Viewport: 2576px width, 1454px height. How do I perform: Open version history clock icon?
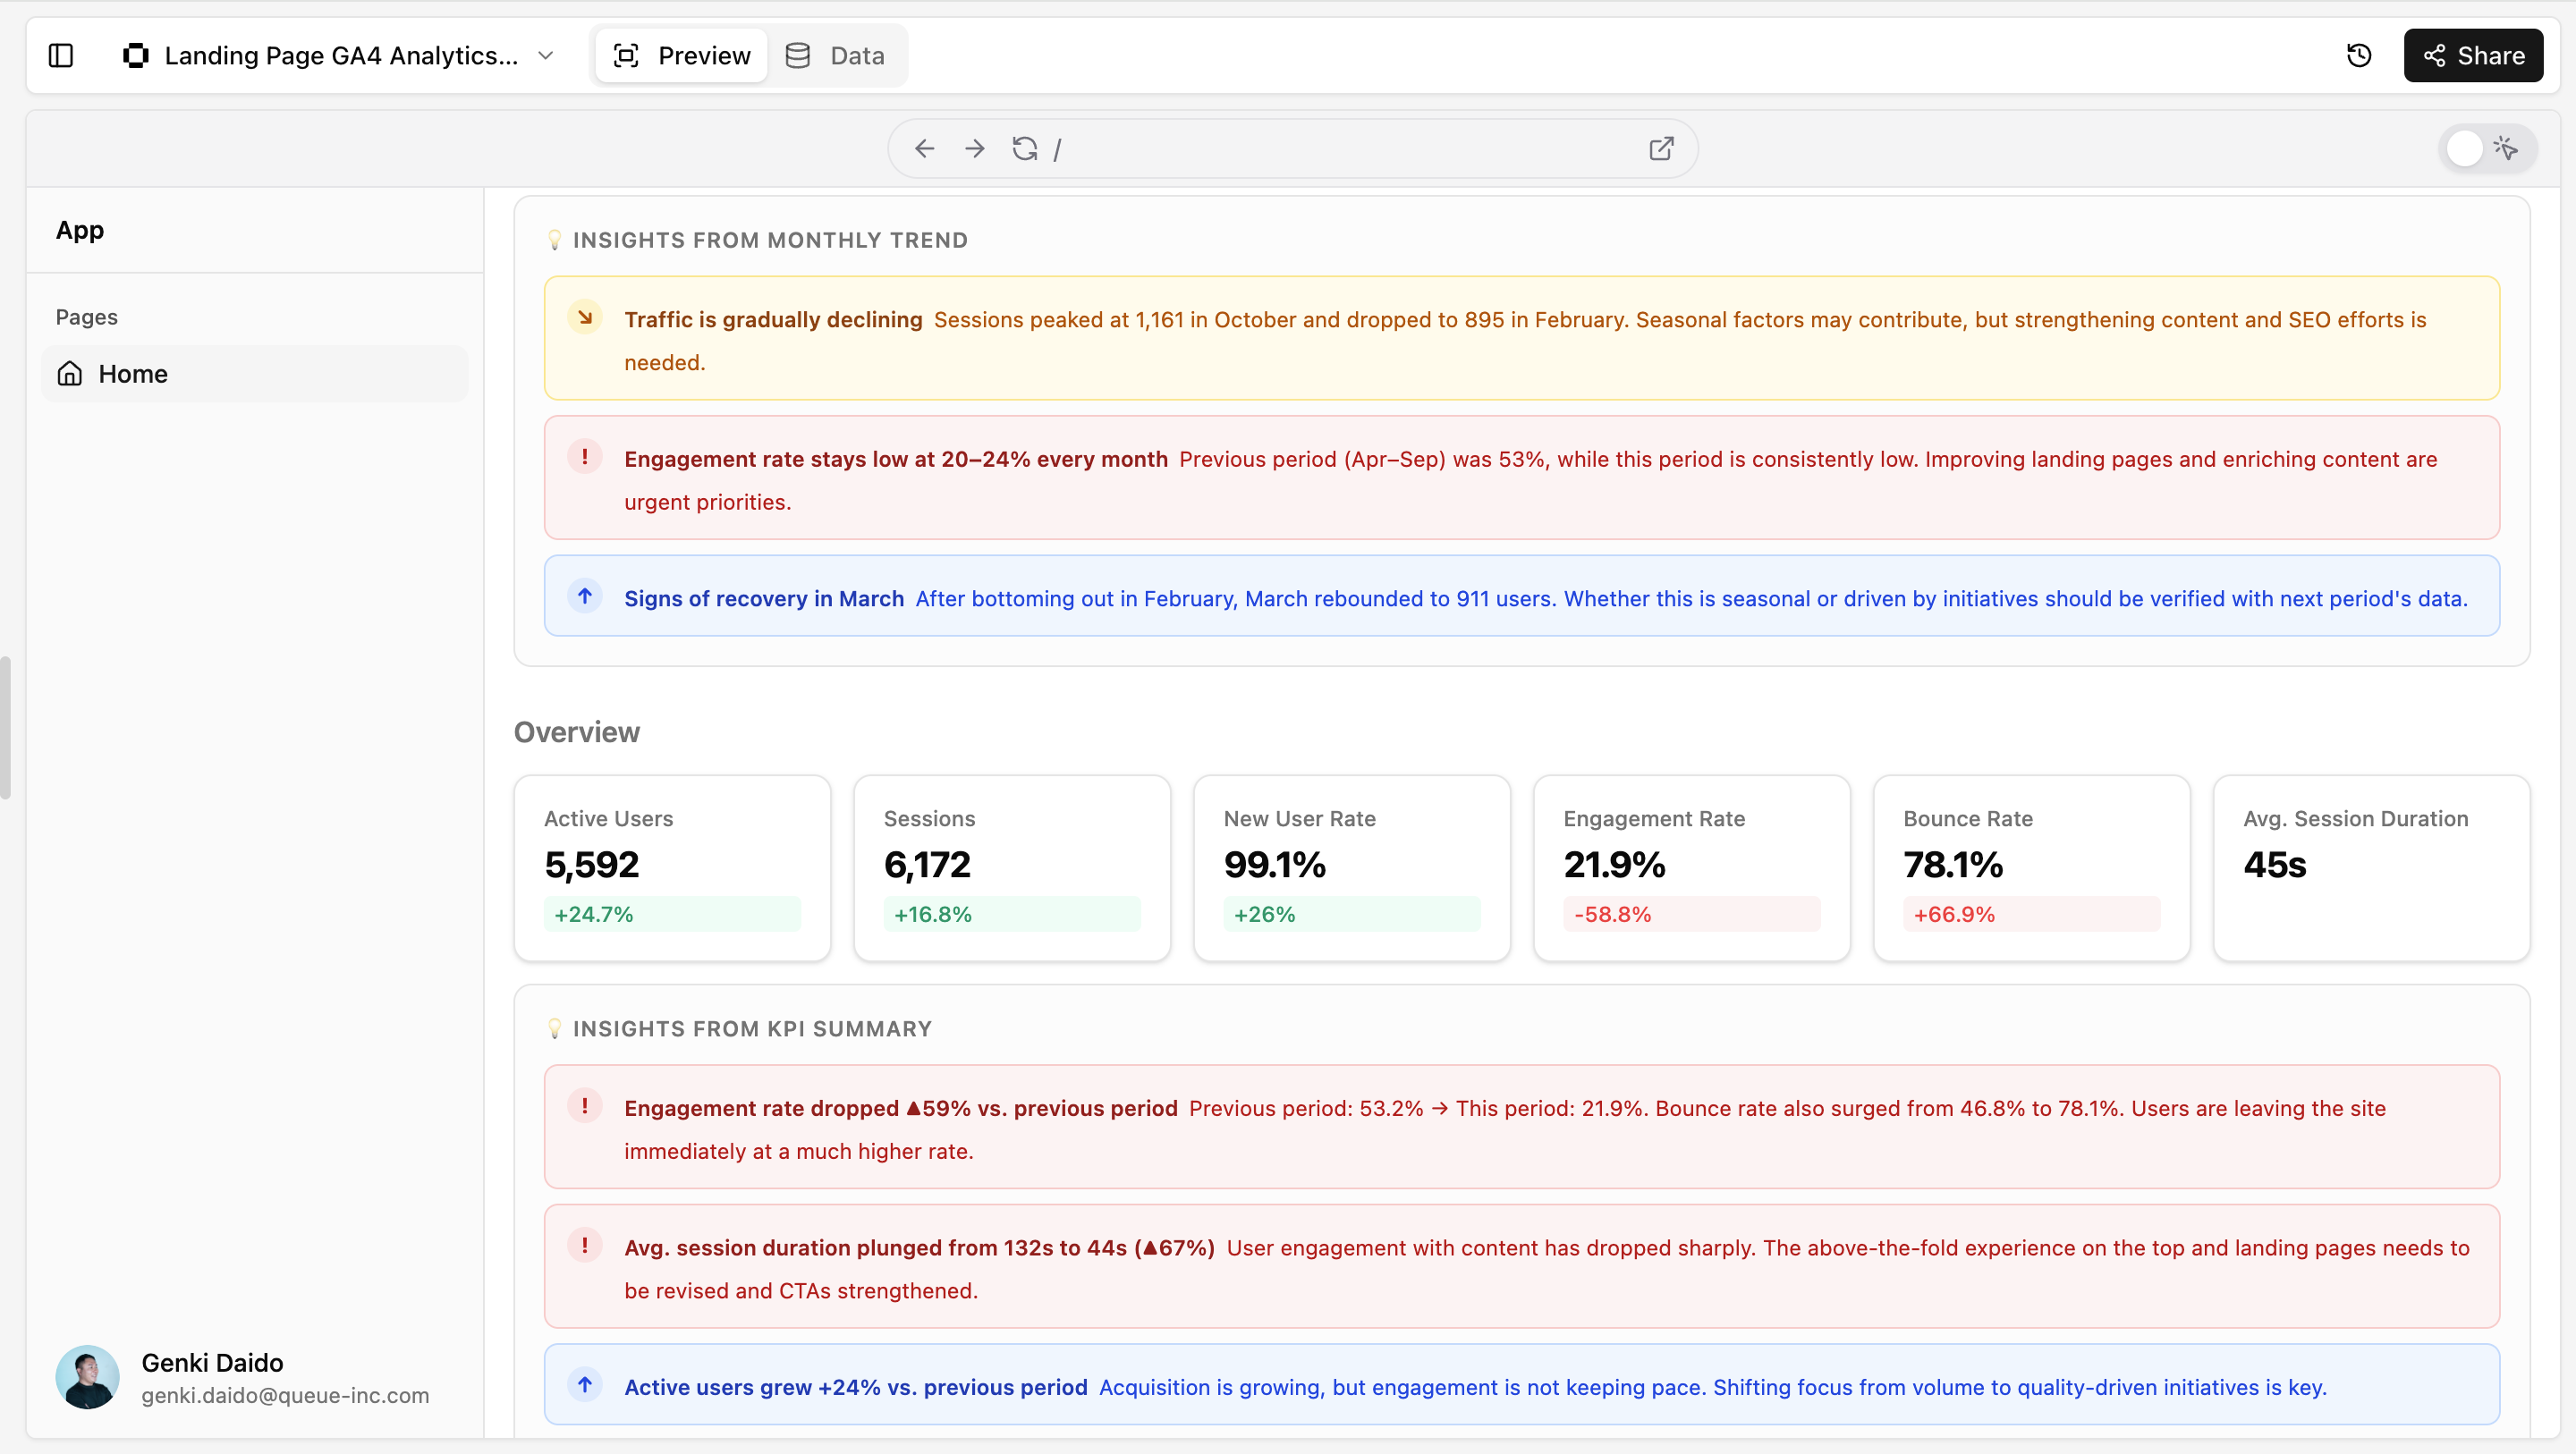2359,55
